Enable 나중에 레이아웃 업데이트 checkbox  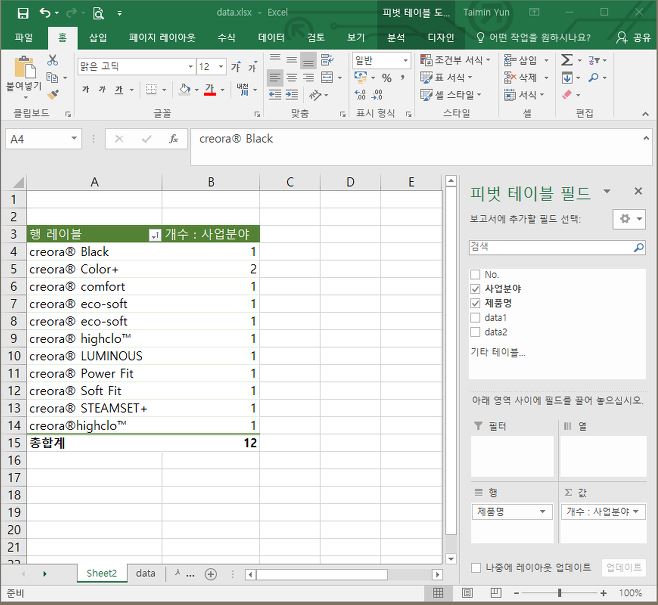(476, 568)
